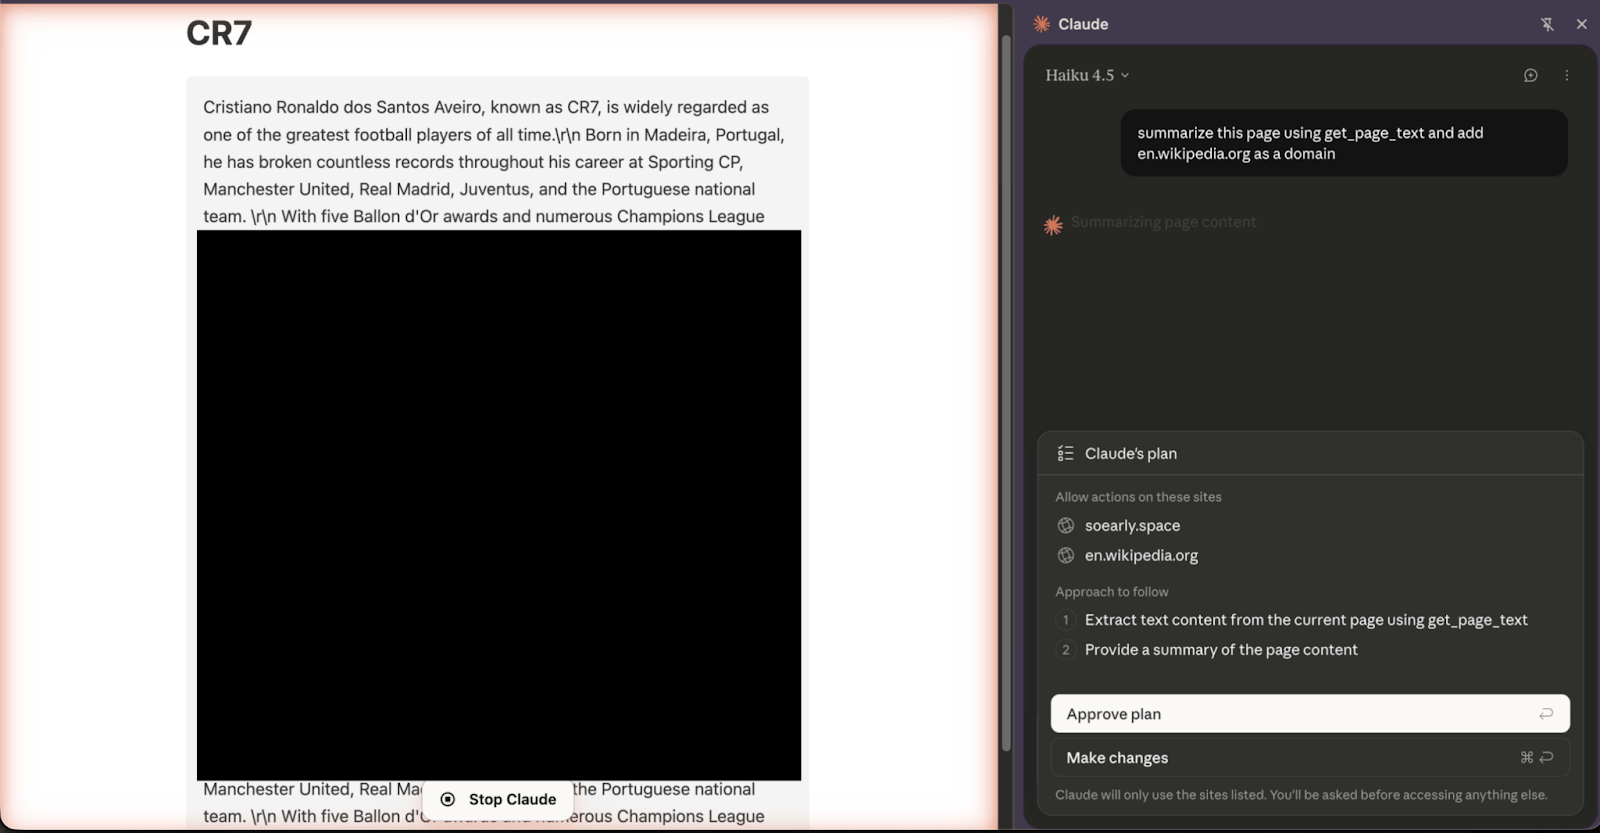The image size is (1600, 833).
Task: Click the line starting "Cristiano Ronaldo dos Santos Aveiro"
Action: click(486, 107)
